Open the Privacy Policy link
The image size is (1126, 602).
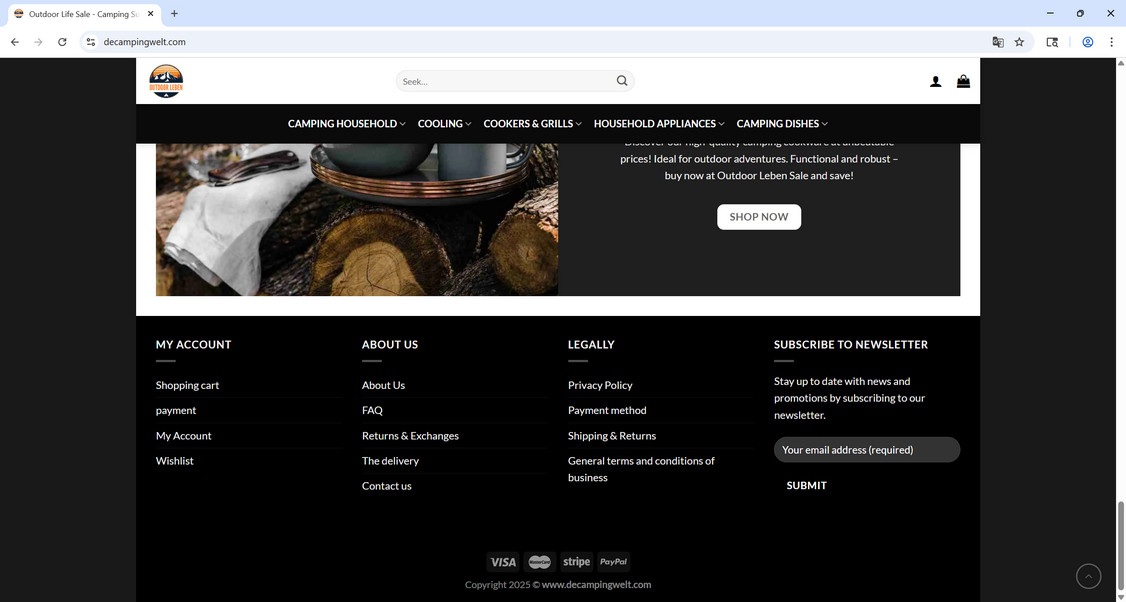tap(600, 385)
